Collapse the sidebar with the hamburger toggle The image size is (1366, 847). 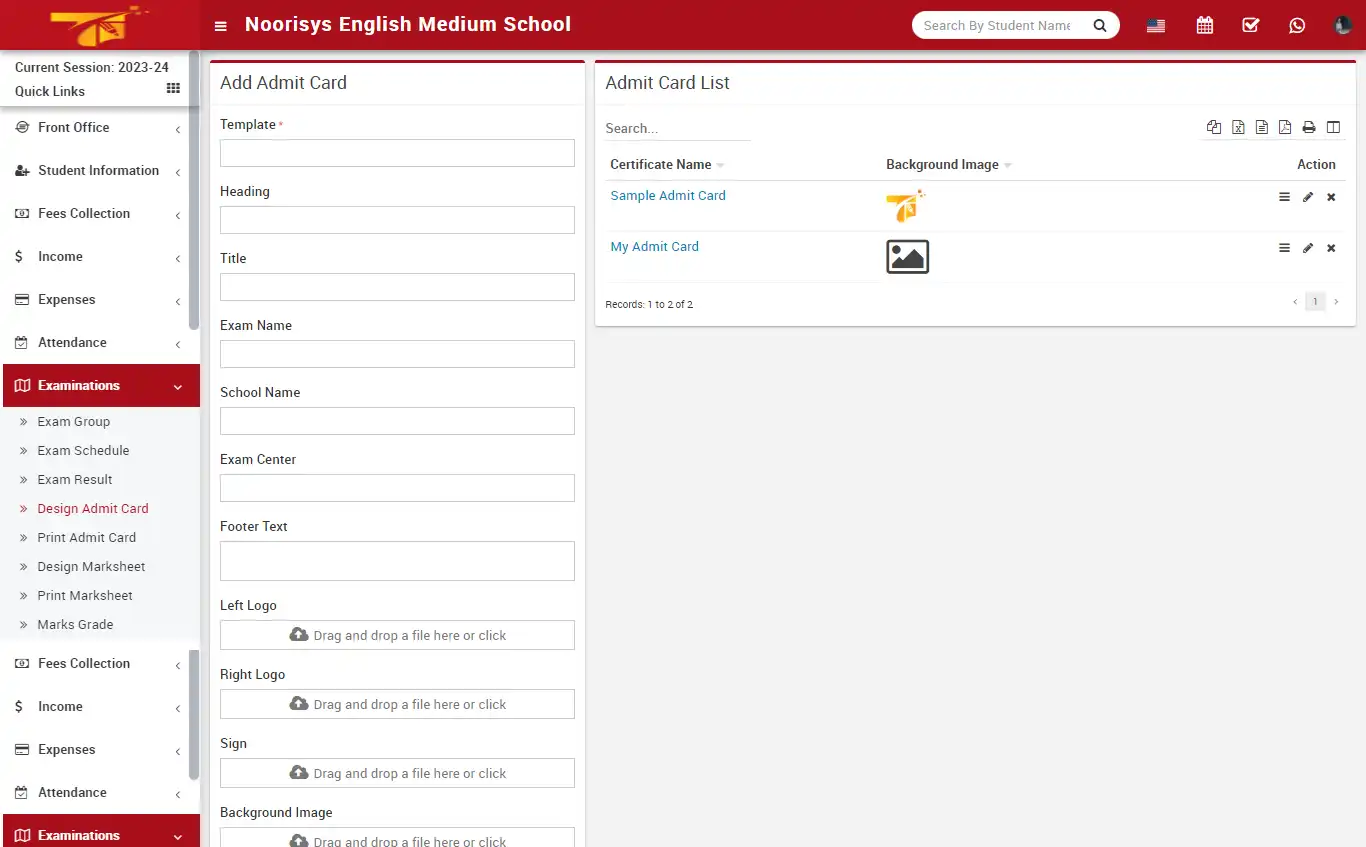(x=220, y=25)
